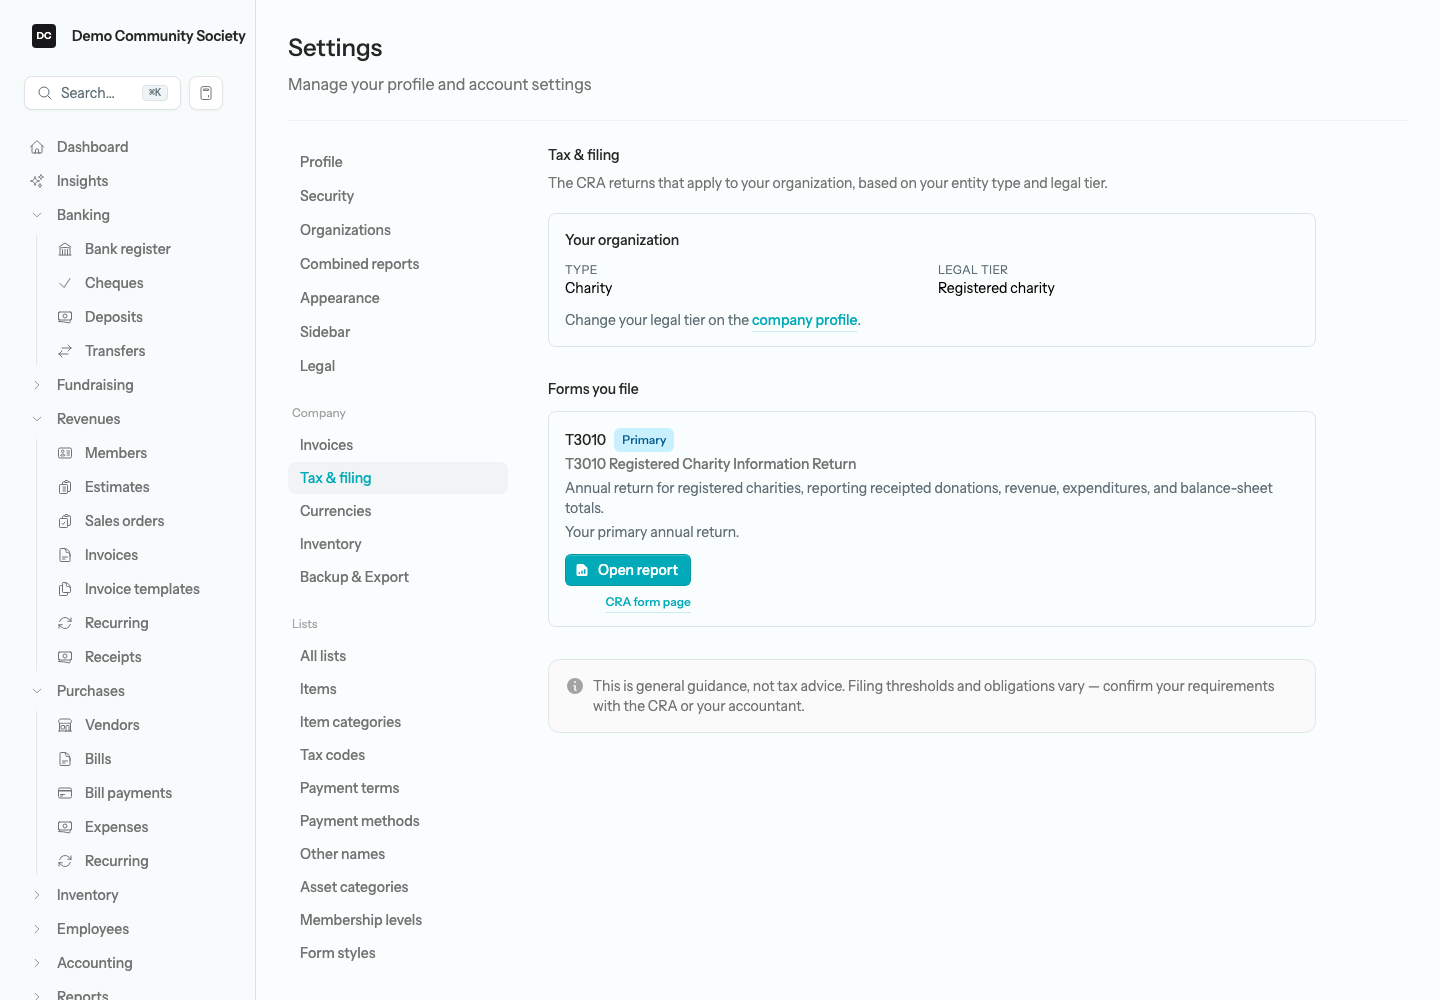Click the Search input field
Screen dimensions: 1440x1000
[x=102, y=93]
